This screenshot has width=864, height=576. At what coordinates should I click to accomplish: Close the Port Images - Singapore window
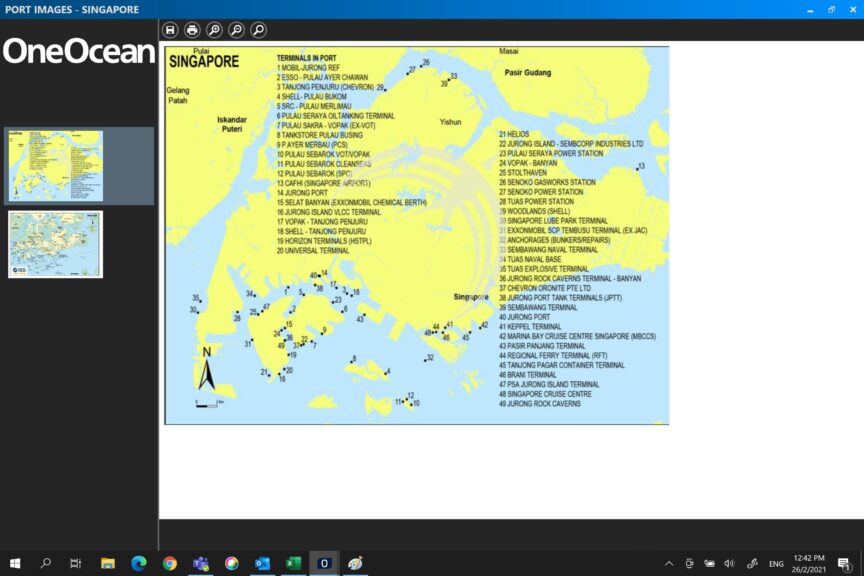(x=853, y=9)
